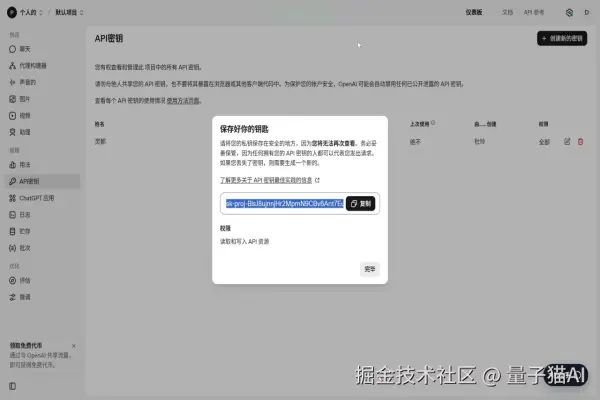600x400 pixels.
Task: Open the D user avatar menu
Action: tap(586, 13)
